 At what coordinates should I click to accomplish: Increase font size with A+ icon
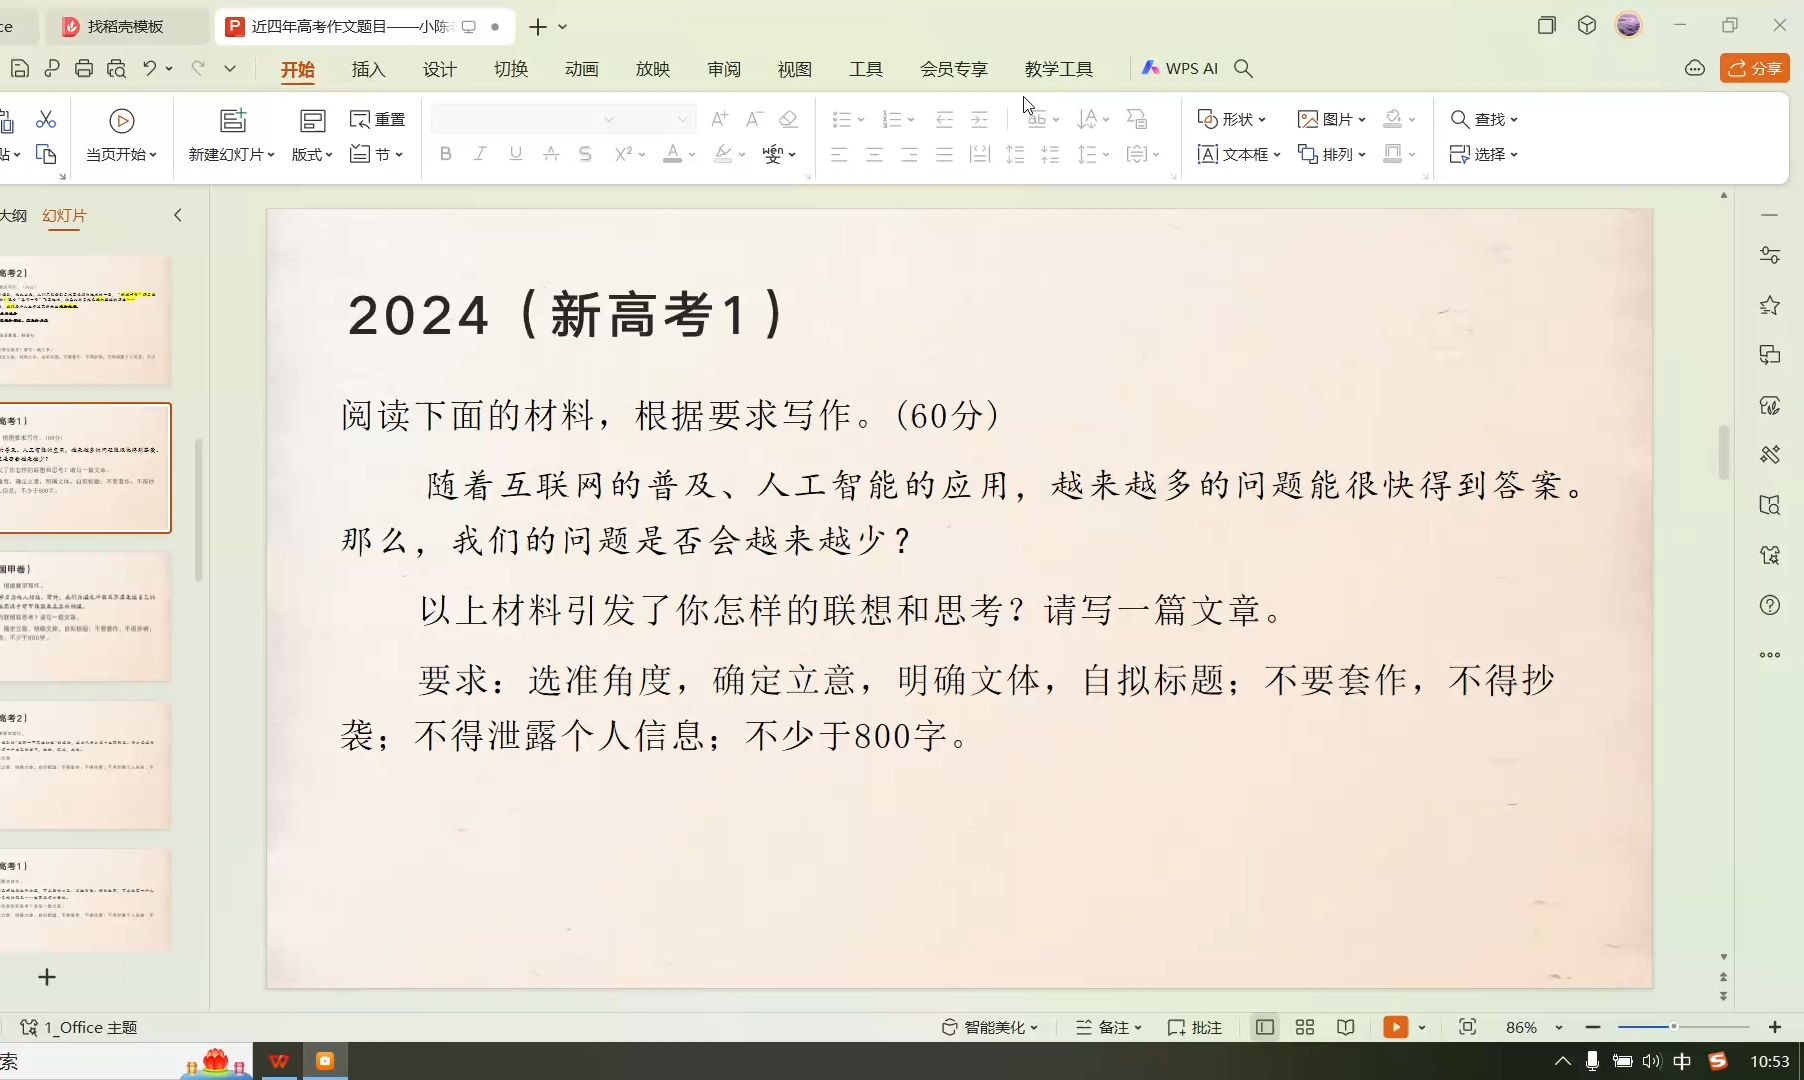pos(719,119)
